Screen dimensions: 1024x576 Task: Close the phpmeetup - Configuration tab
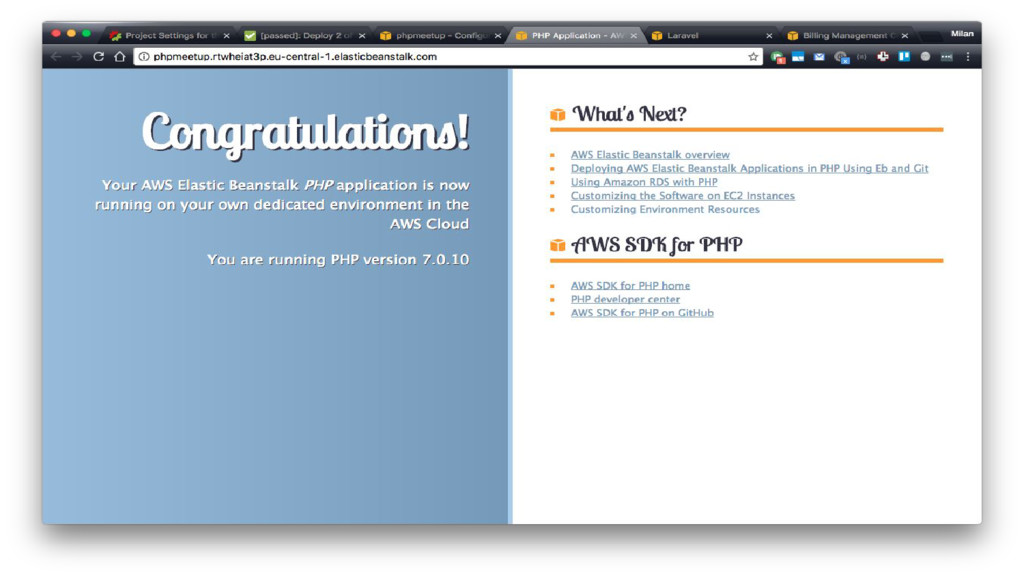point(498,36)
